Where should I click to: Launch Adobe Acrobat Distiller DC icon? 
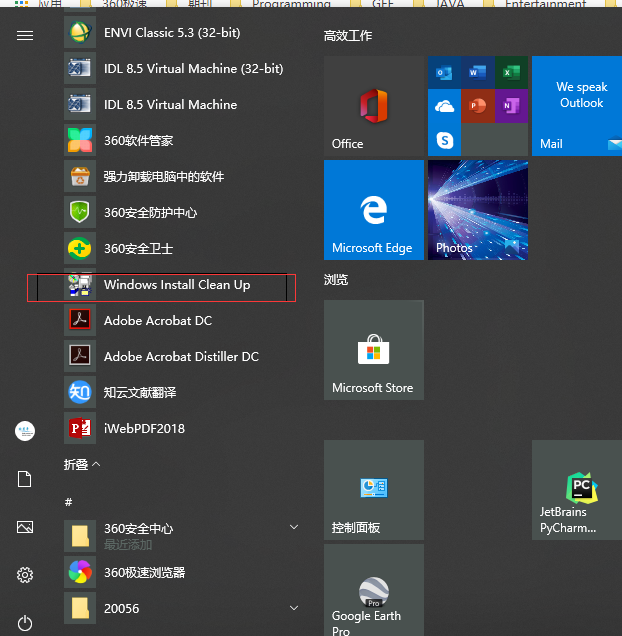pyautogui.click(x=80, y=356)
